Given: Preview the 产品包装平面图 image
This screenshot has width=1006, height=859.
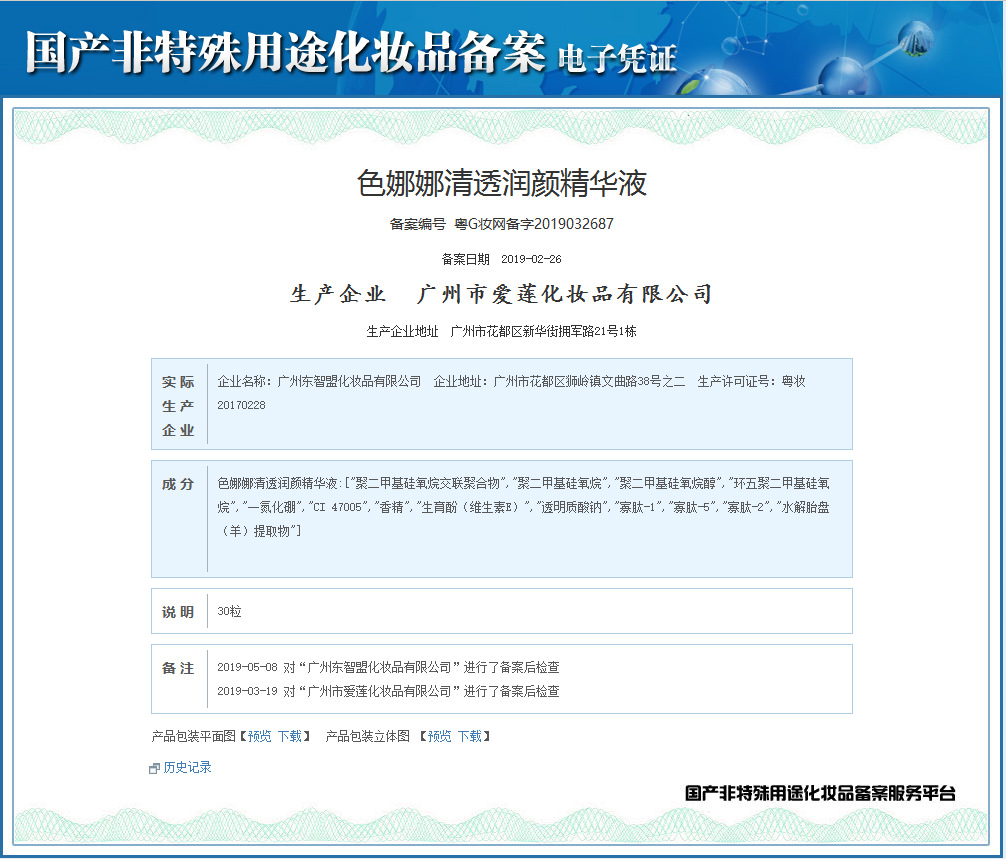Looking at the screenshot, I should 260,736.
